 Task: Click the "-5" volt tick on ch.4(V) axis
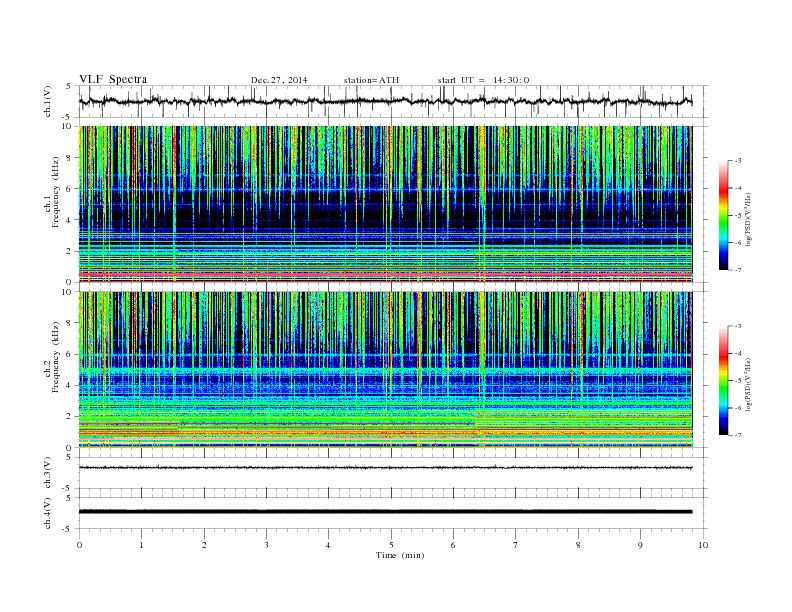click(x=68, y=529)
